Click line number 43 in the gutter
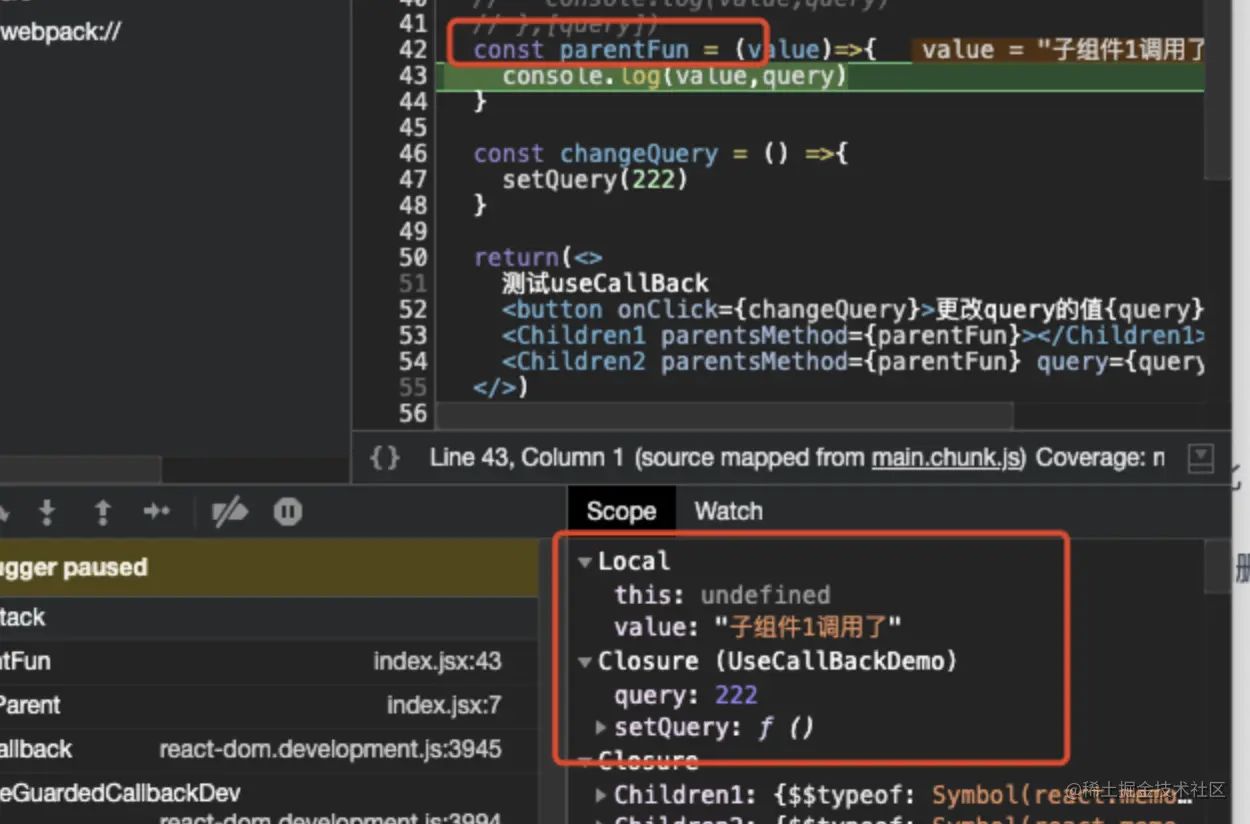 coord(413,76)
